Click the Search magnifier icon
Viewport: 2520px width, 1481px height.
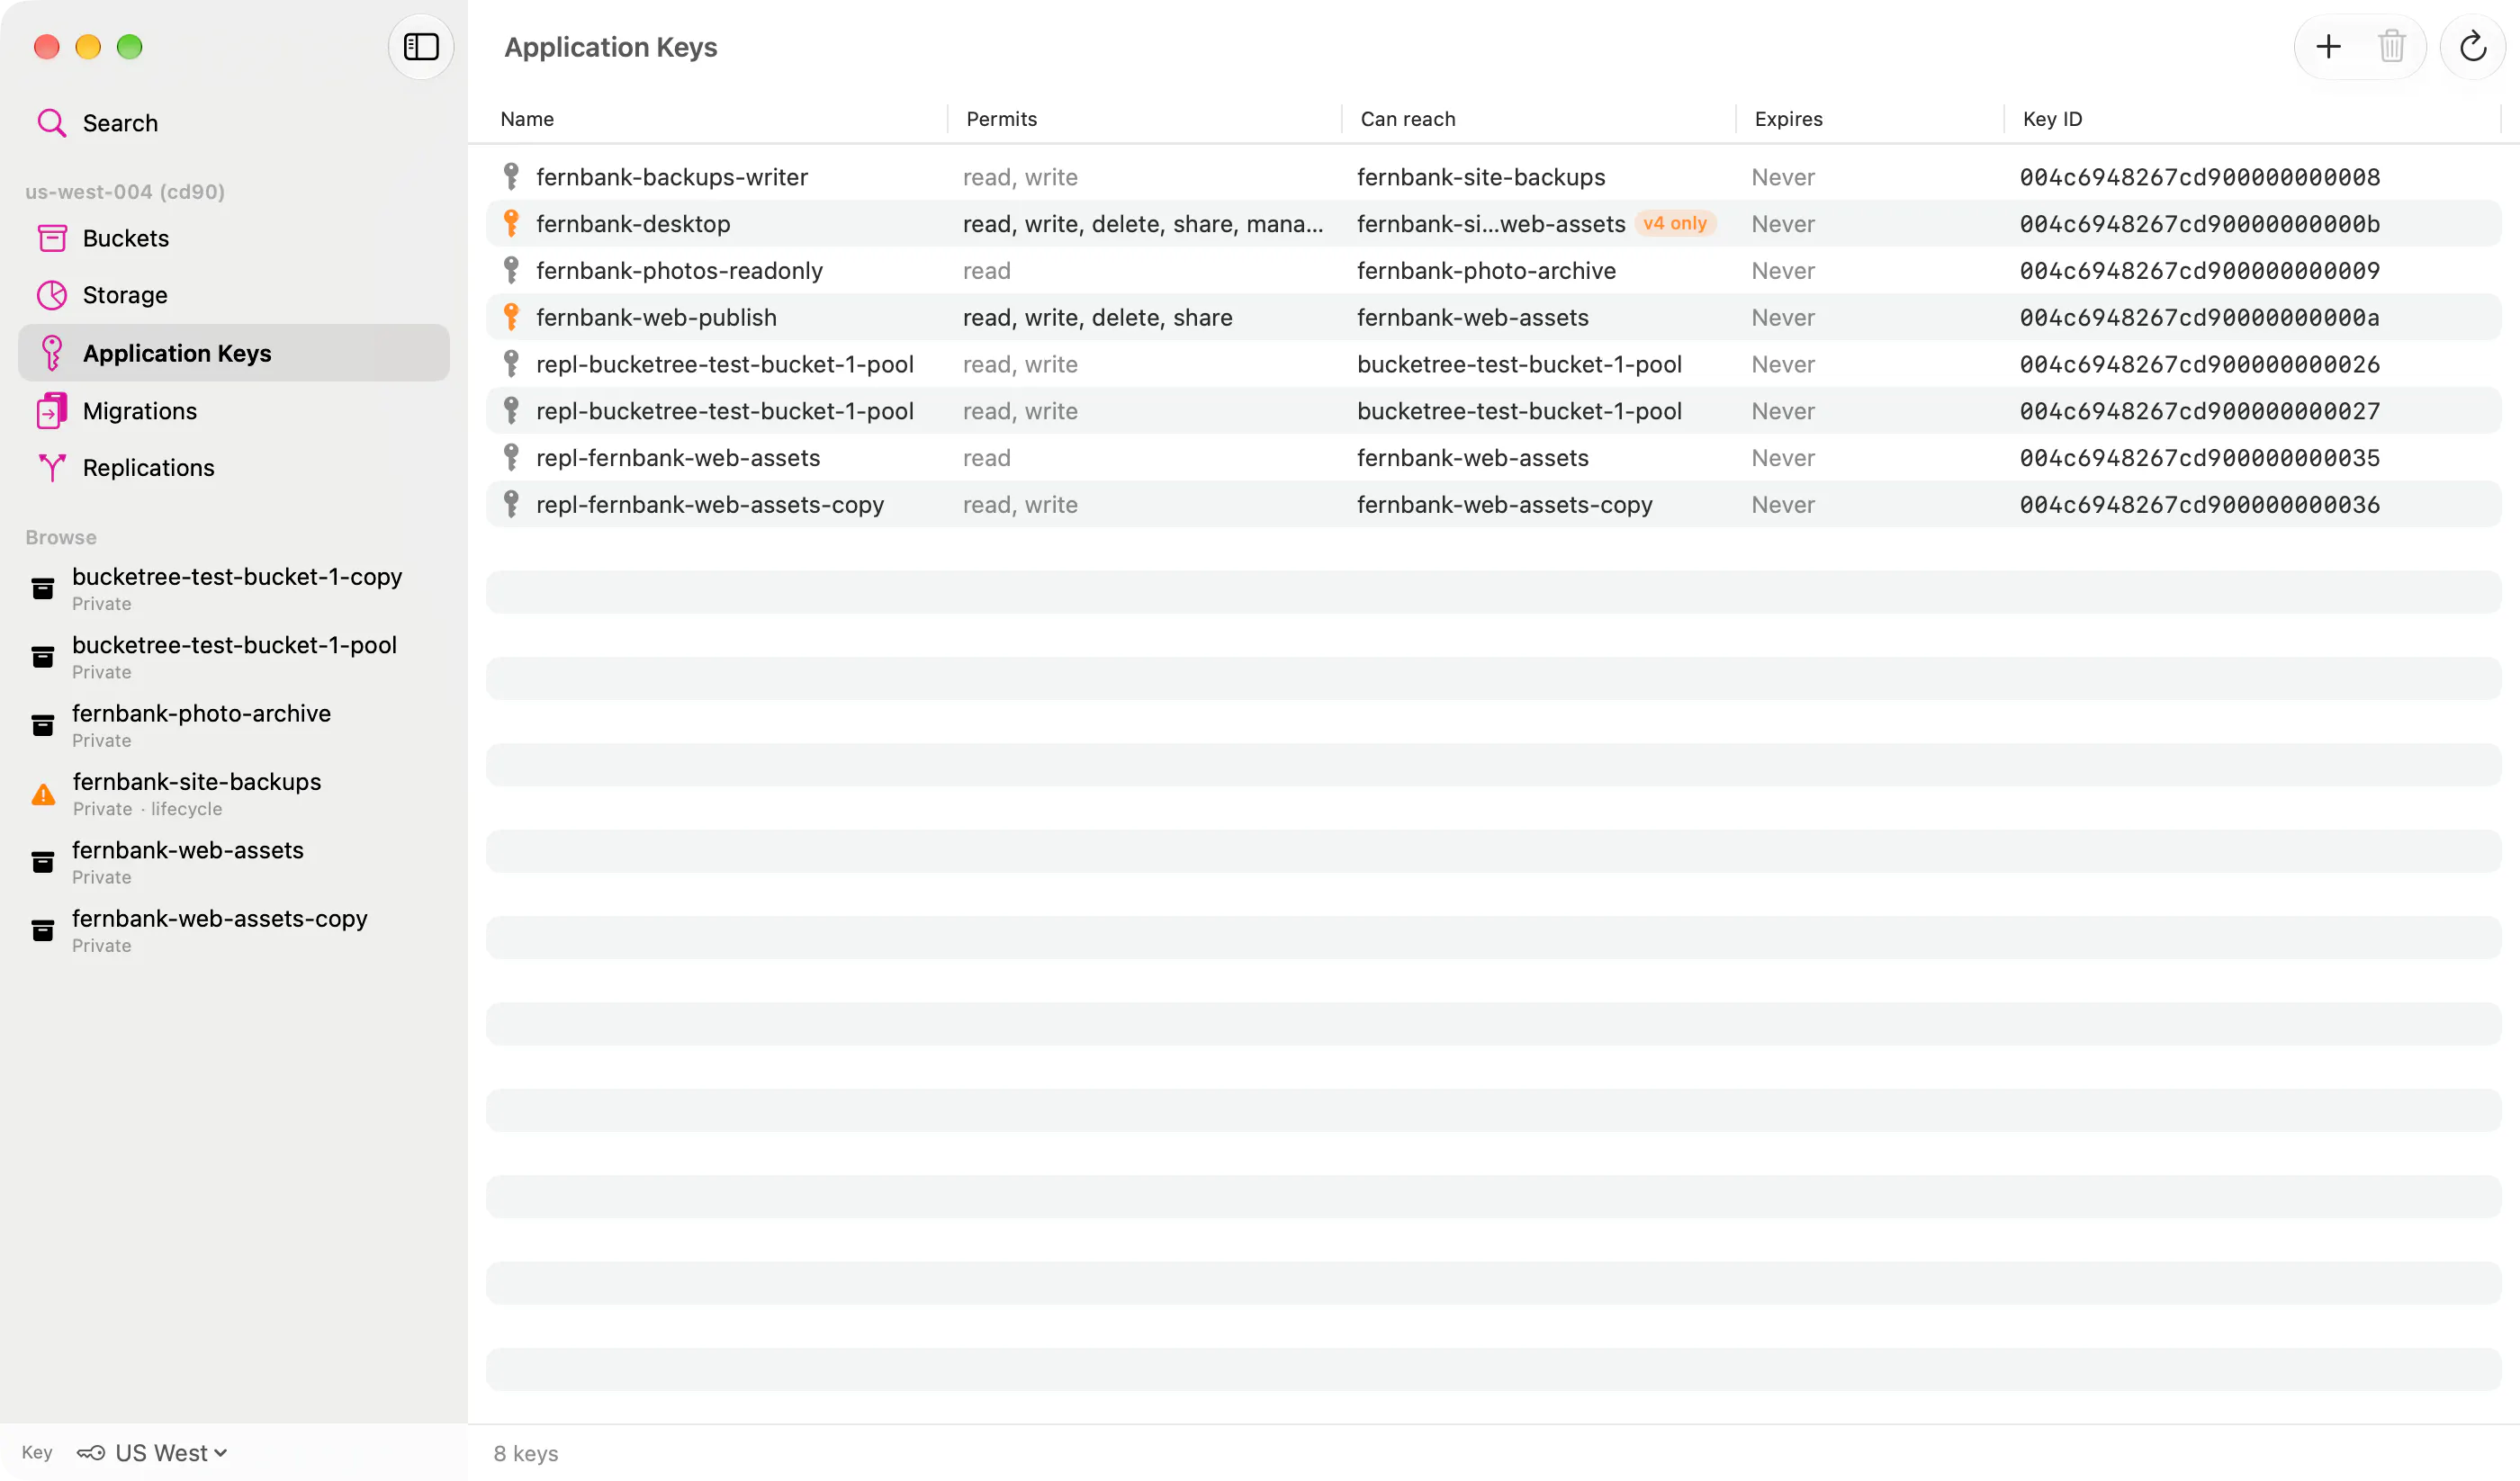point(52,123)
